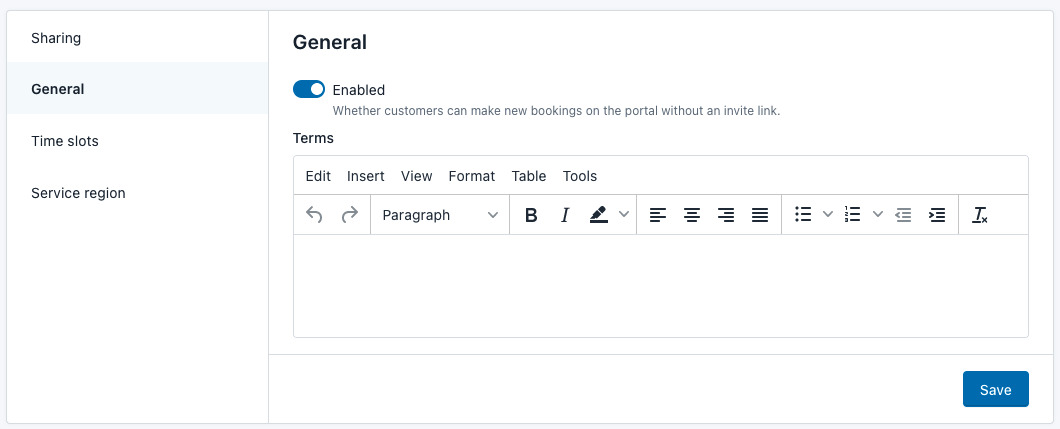Open the Format menu
The height and width of the screenshot is (429, 1060).
[x=472, y=176]
